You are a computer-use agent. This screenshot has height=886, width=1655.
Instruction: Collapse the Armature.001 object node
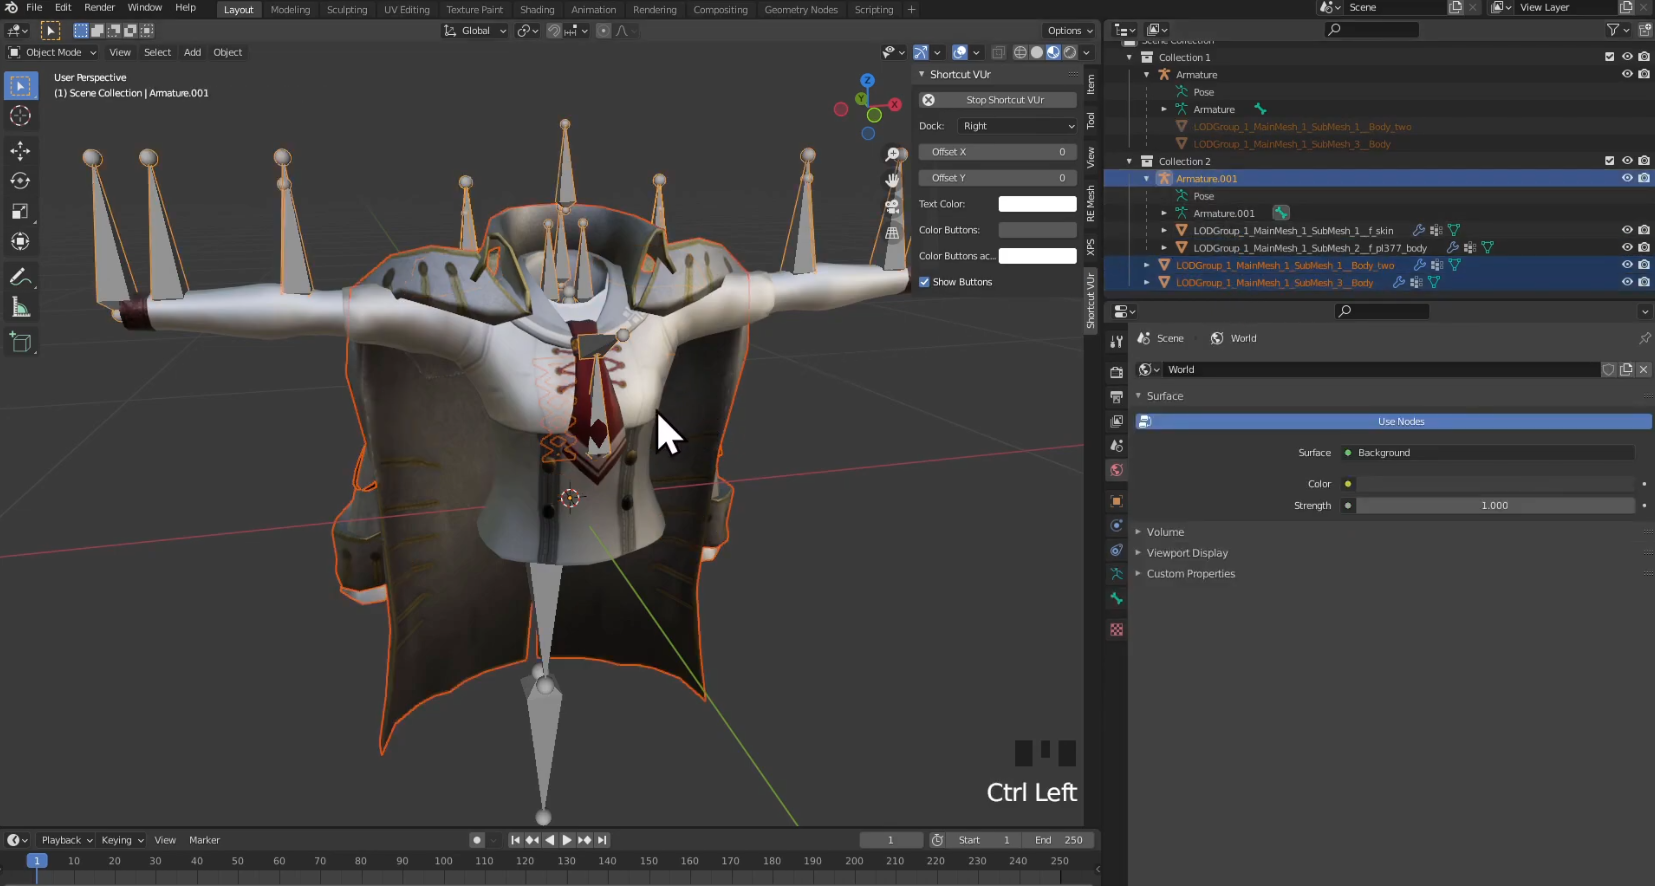(1147, 178)
